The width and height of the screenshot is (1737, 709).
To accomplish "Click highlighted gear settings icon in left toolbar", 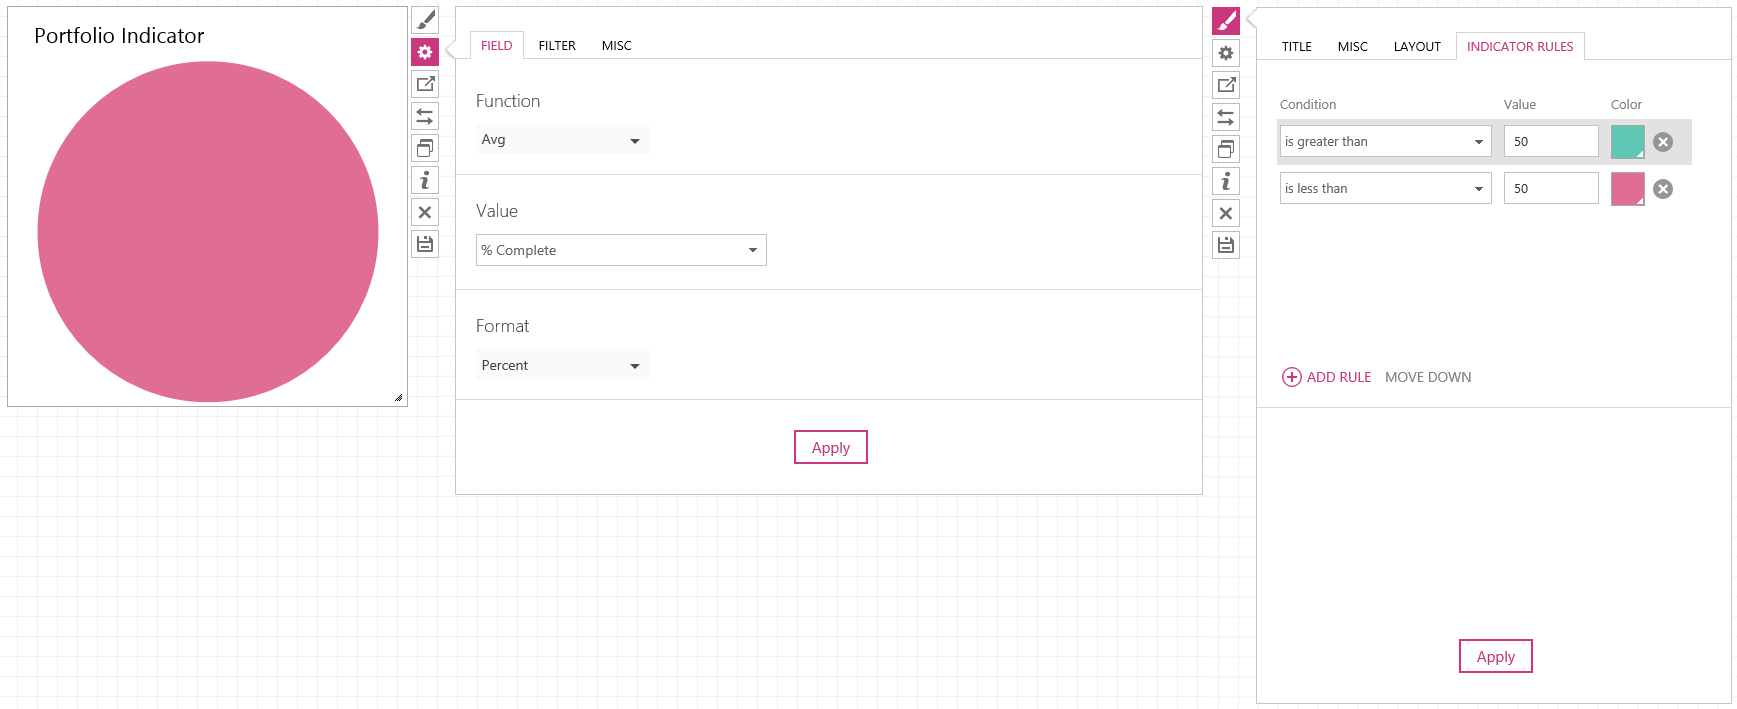I will click(425, 52).
